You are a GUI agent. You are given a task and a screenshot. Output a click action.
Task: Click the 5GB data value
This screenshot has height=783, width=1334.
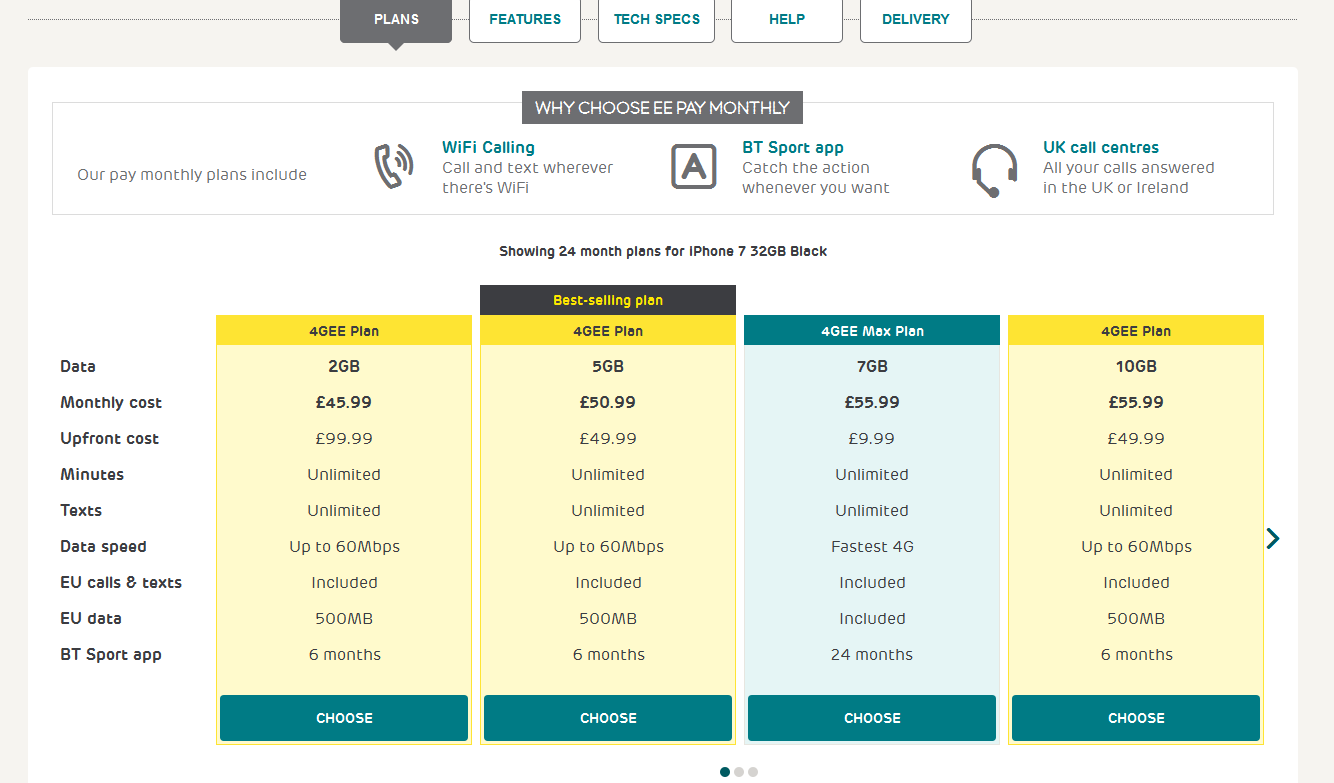click(x=608, y=367)
